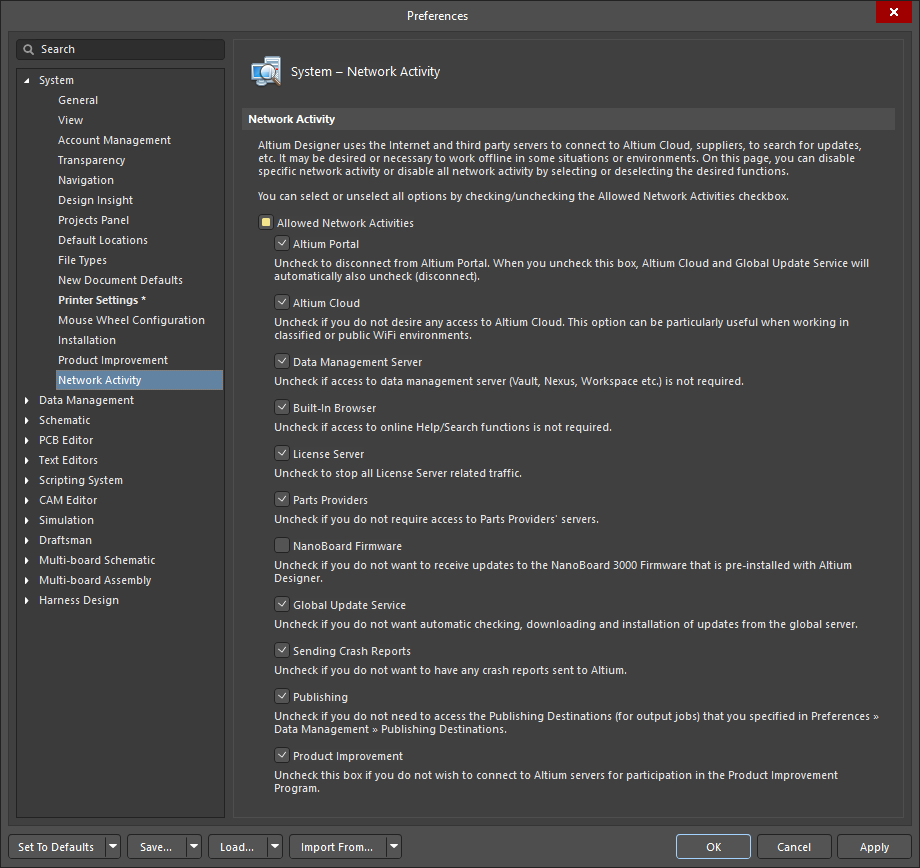Select Network Activity in tree
The image size is (920, 868).
point(139,380)
